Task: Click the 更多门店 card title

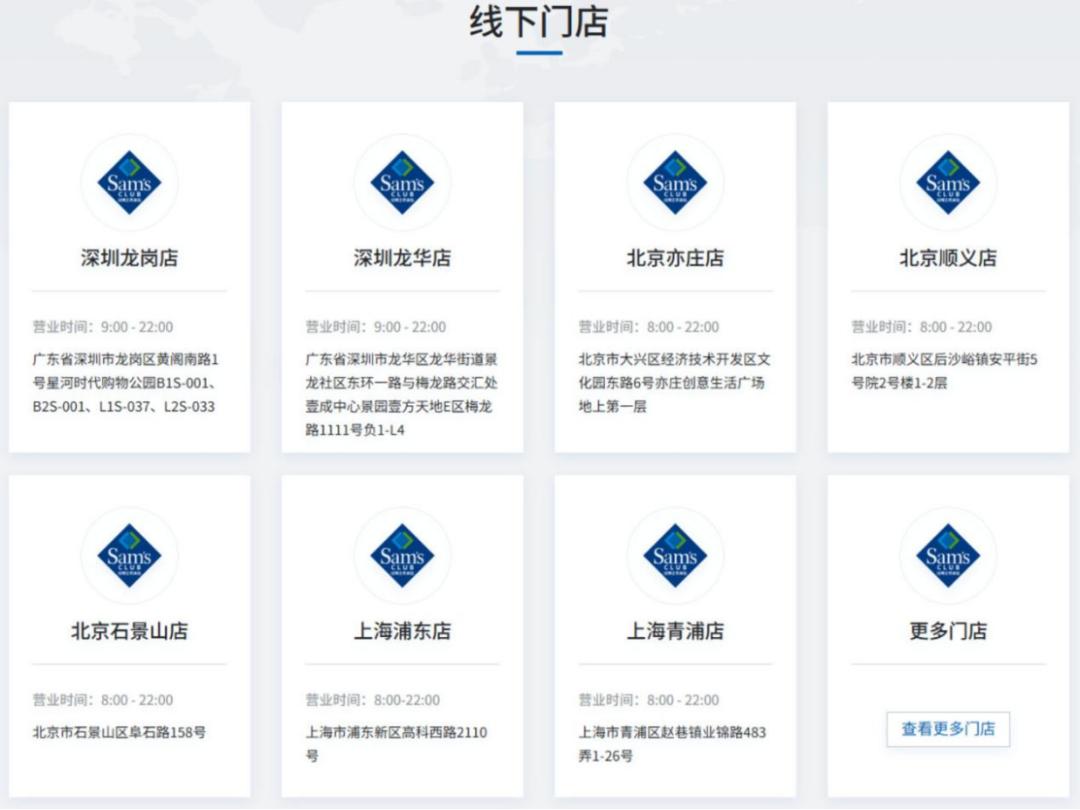Action: click(x=947, y=632)
